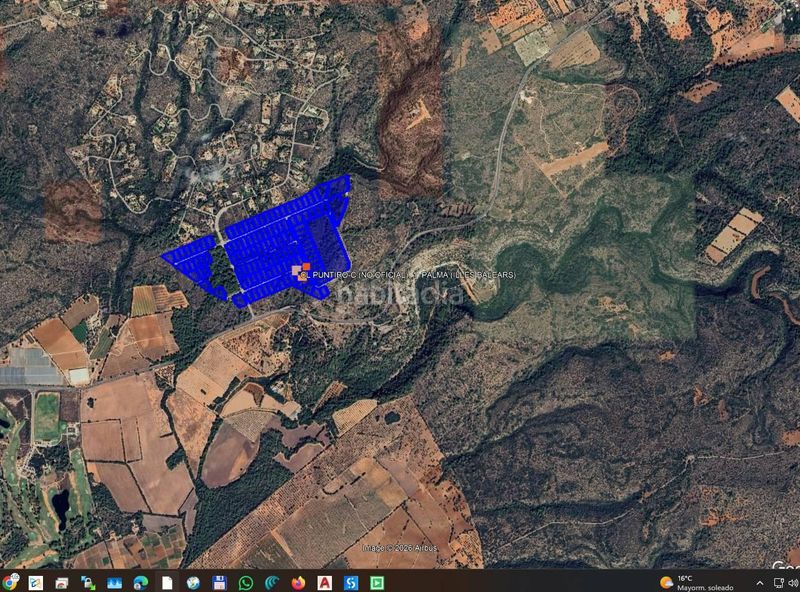Open network status tray icon
Image resolution: width=800 pixels, height=592 pixels.
(x=779, y=583)
